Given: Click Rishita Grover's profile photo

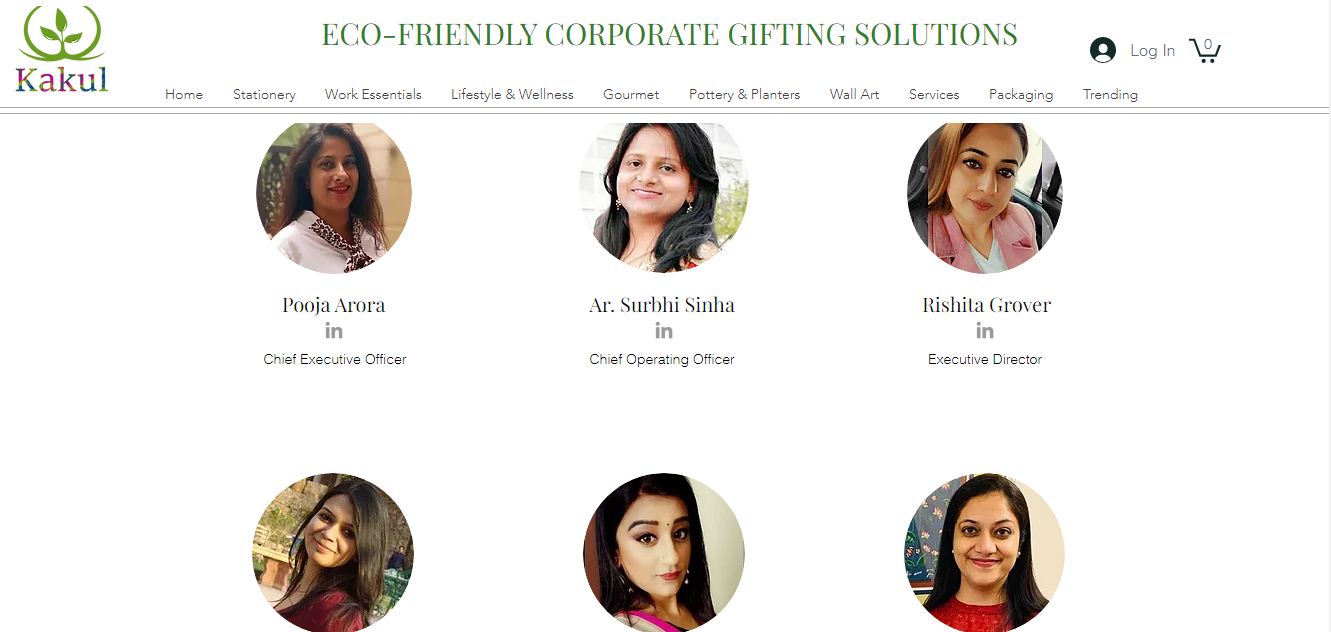Looking at the screenshot, I should click(985, 196).
